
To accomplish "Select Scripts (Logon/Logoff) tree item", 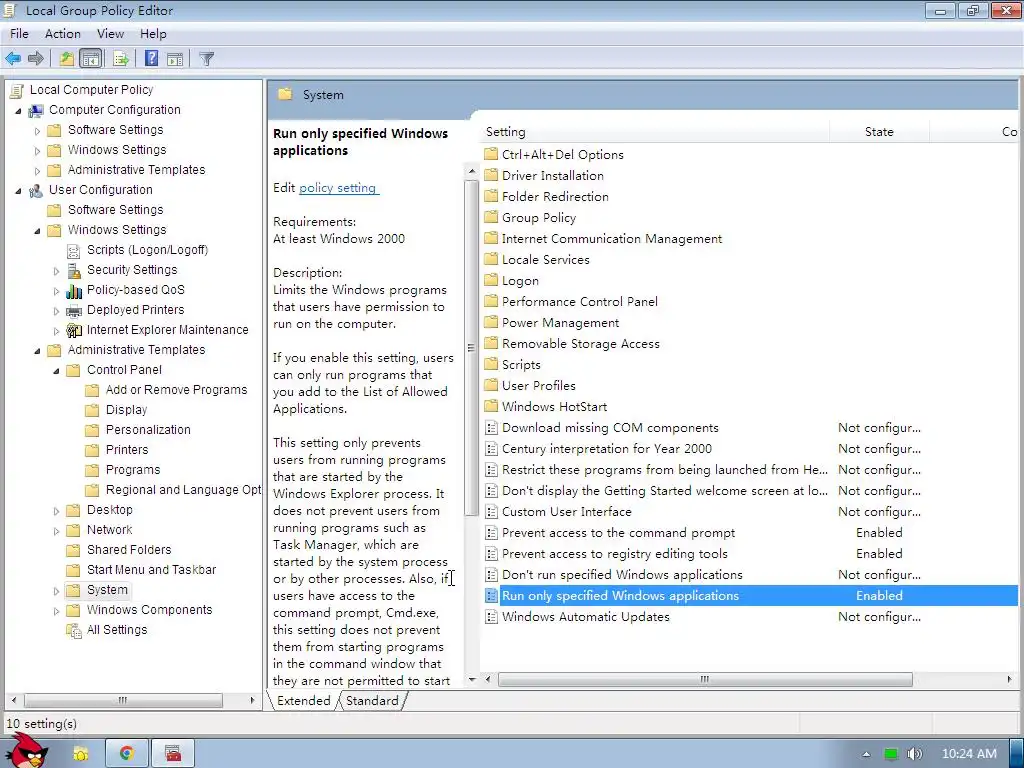I will tap(147, 250).
